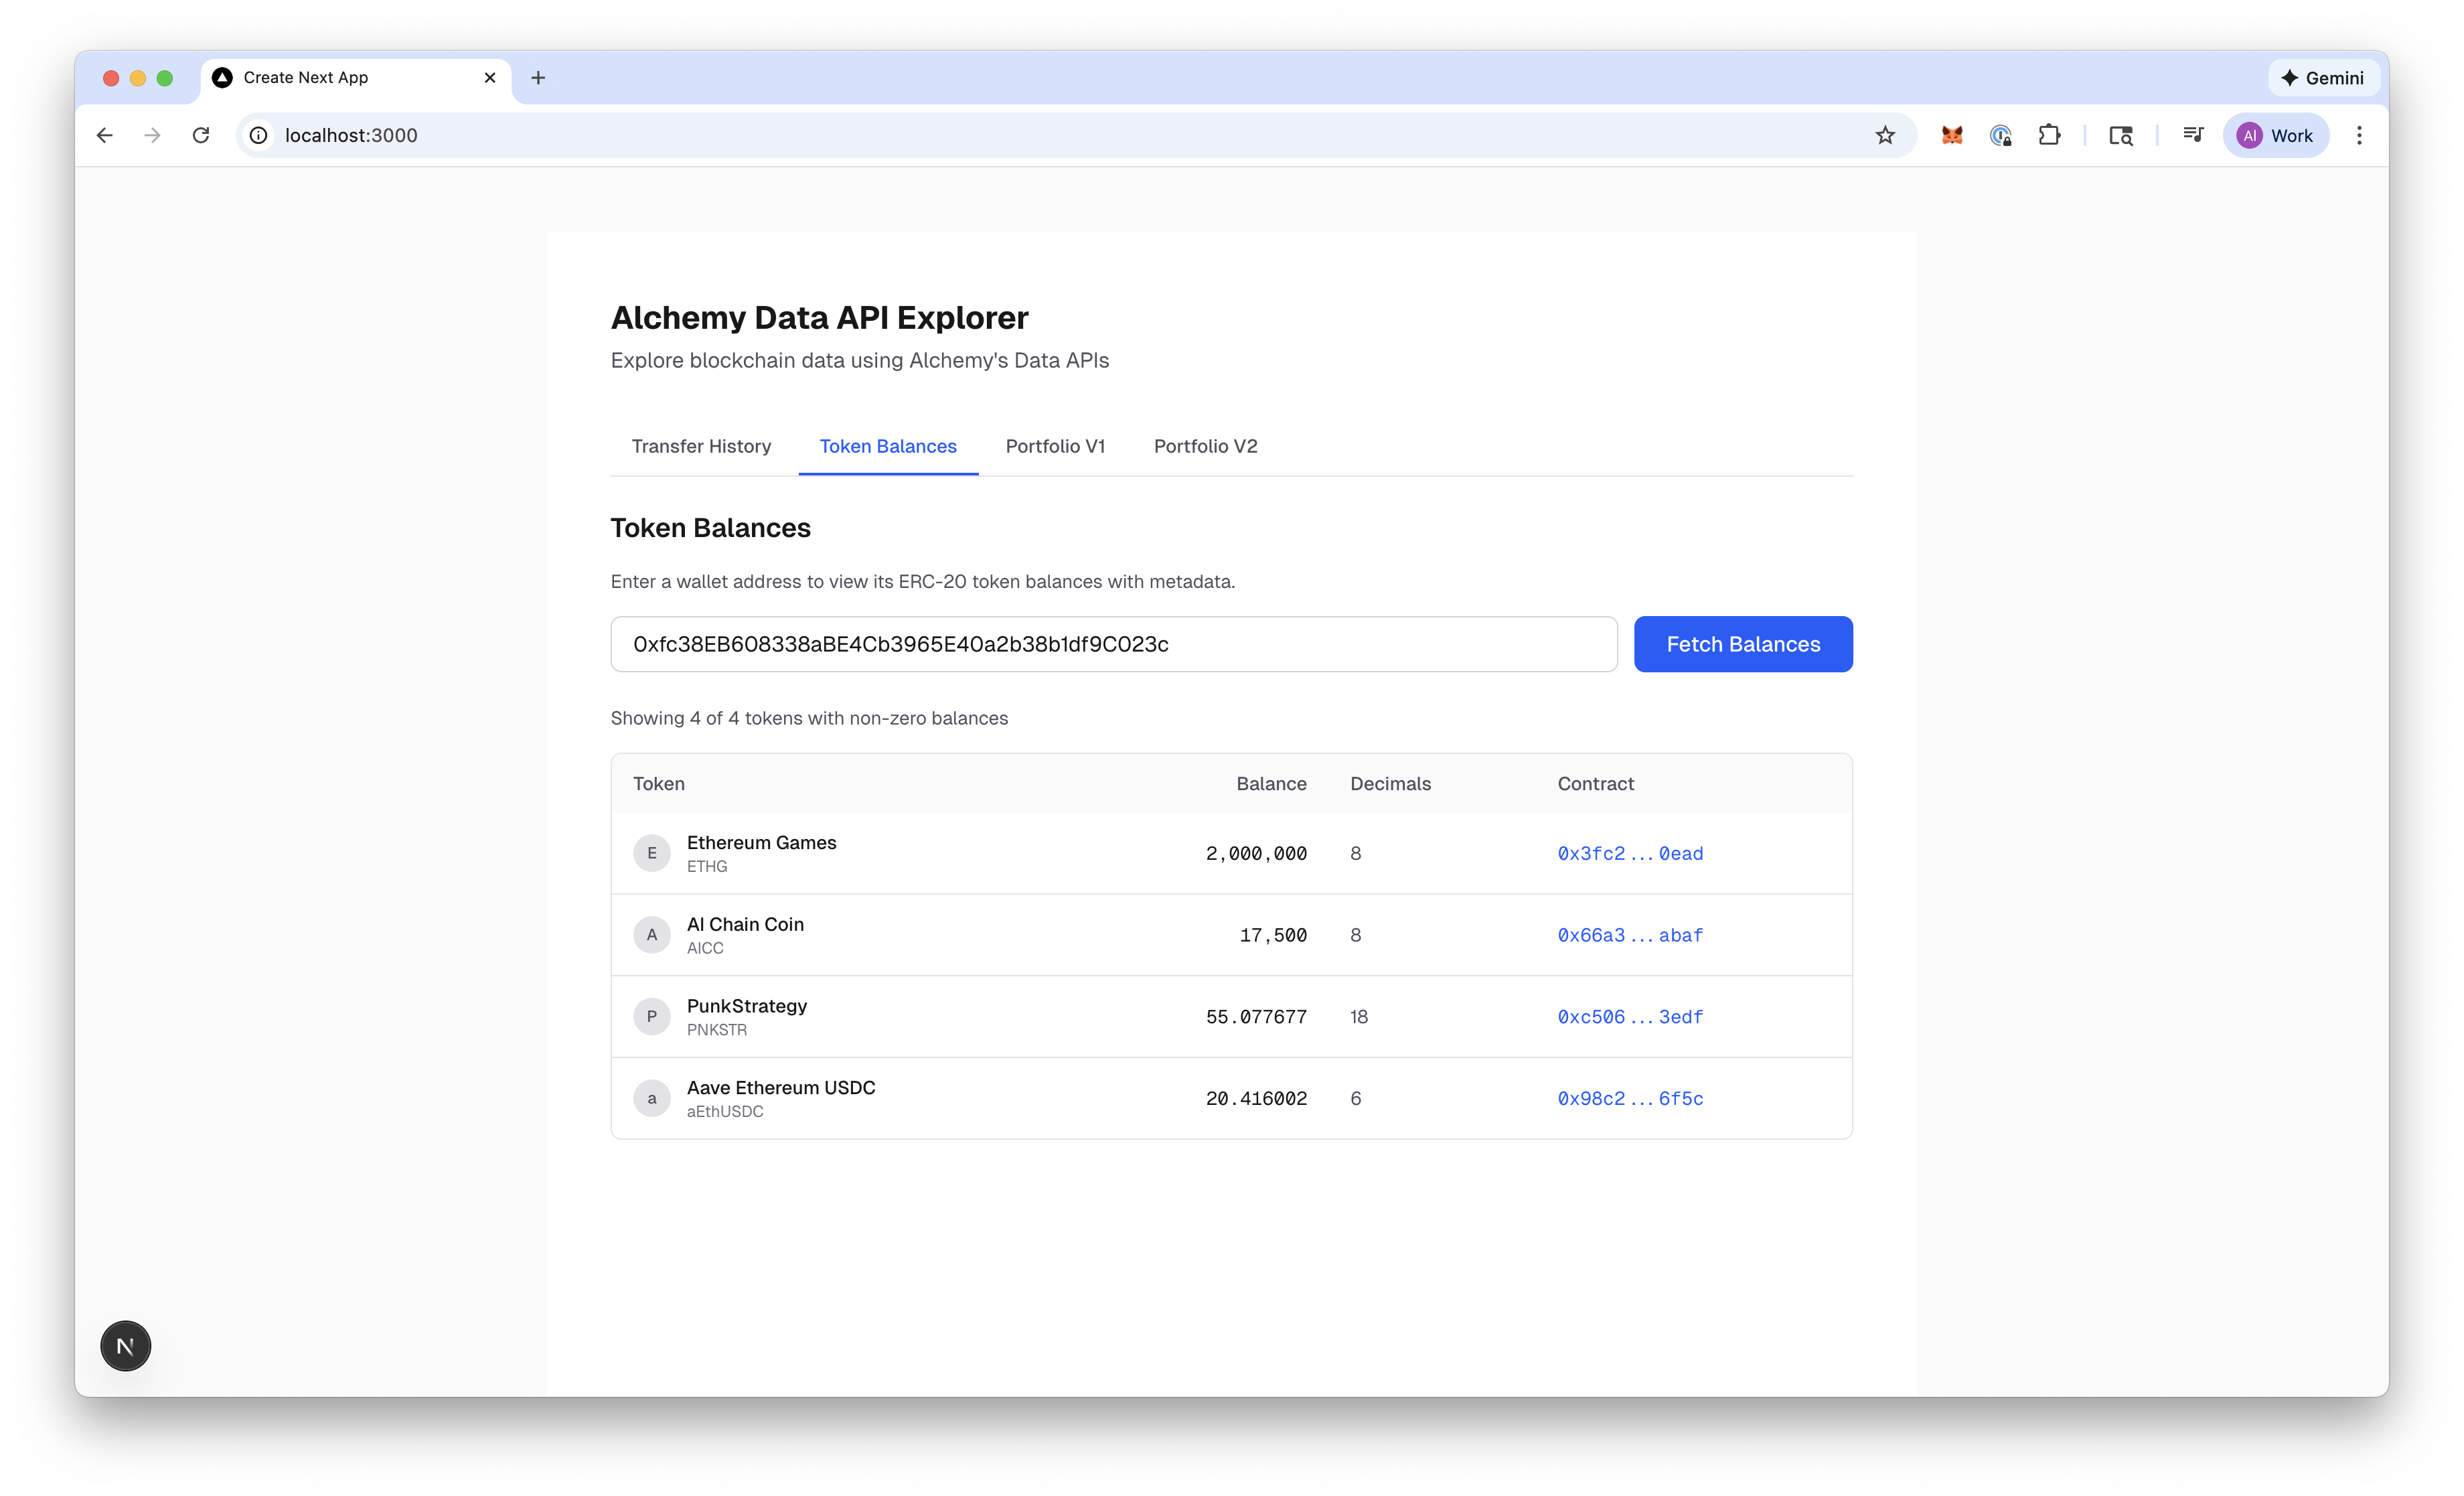
Task: Open Aave Ethereum USDC contract link
Action: click(x=1630, y=1098)
